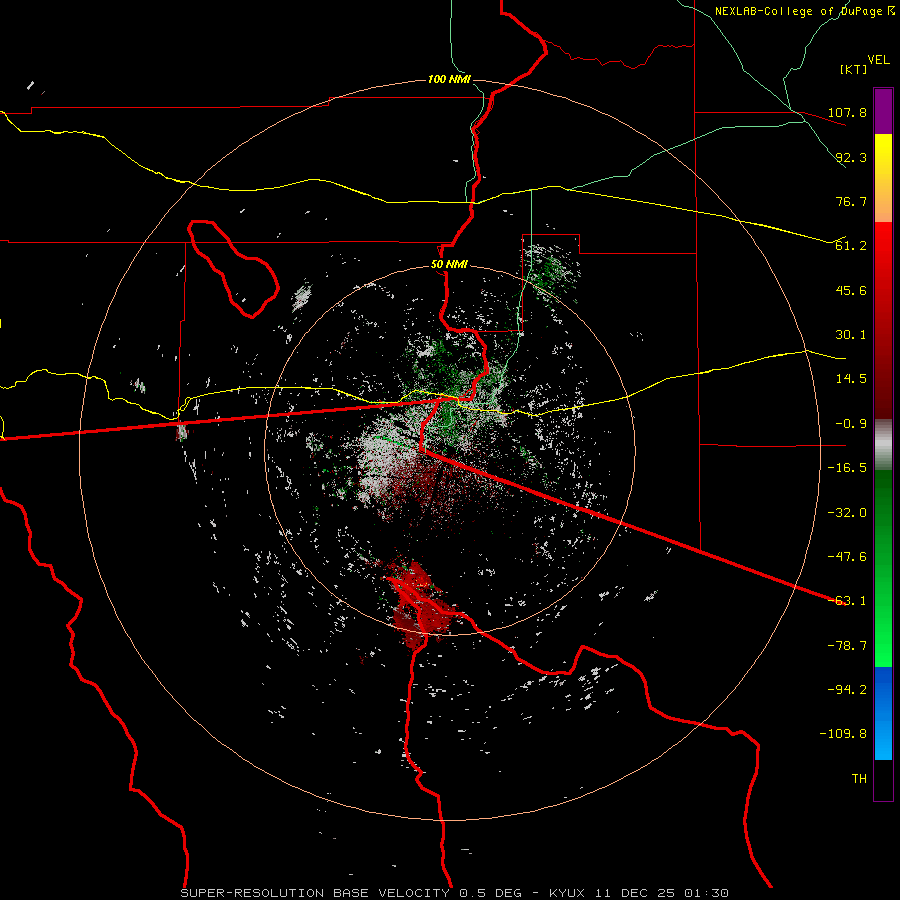
Task: Click the TH legend label
Action: click(859, 779)
